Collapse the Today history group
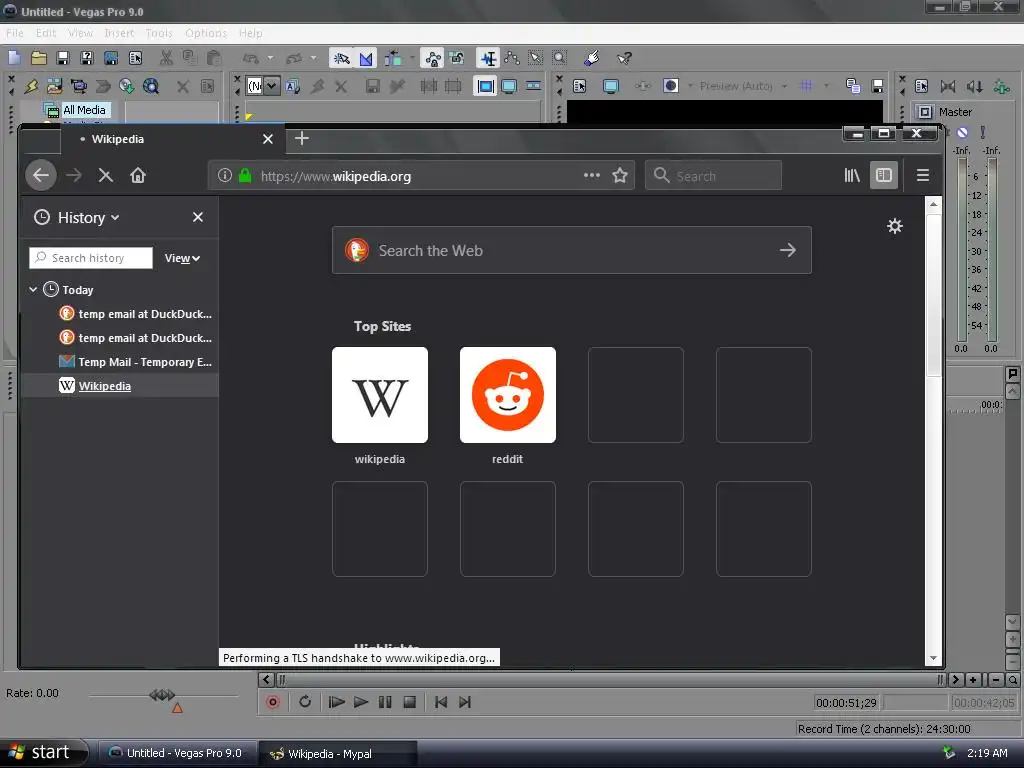Screen dimensions: 1024x768 [x=33, y=289]
